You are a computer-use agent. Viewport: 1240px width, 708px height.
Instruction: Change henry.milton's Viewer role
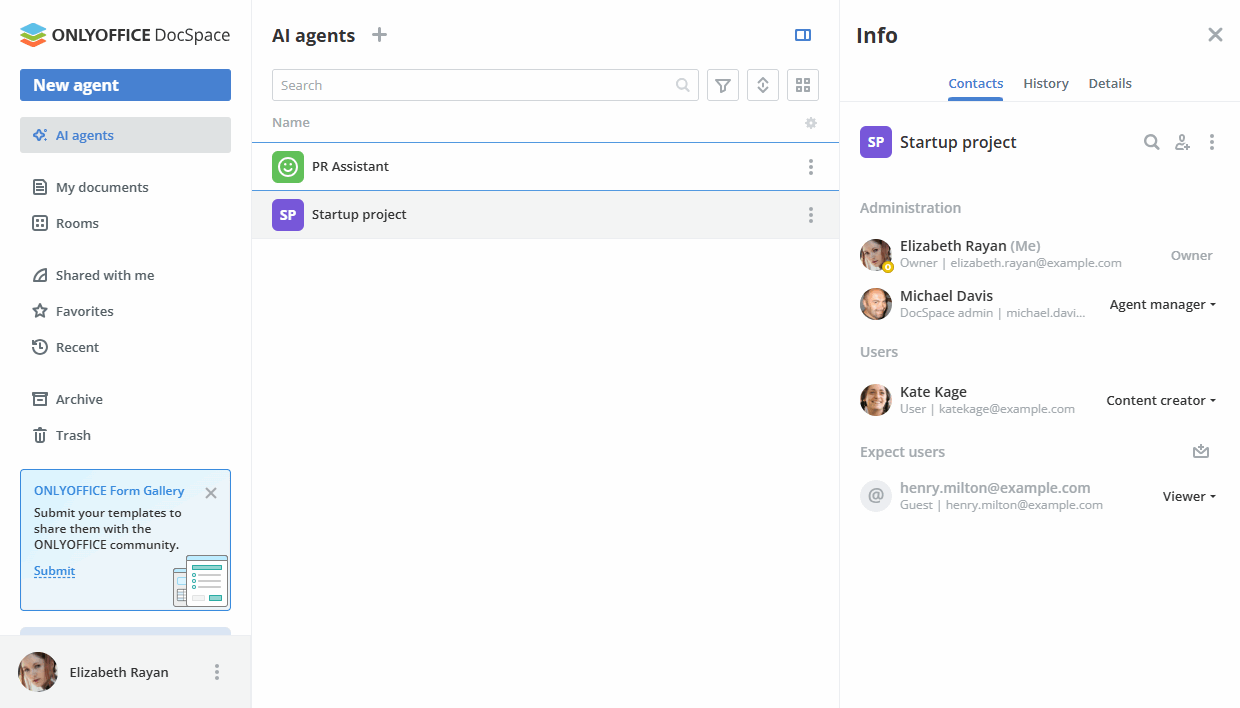[1189, 496]
